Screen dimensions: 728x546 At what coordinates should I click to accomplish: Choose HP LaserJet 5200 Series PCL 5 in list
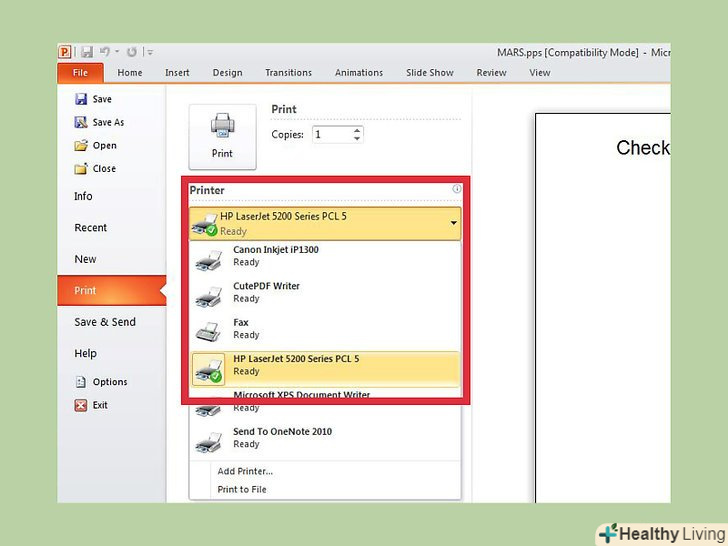[325, 368]
